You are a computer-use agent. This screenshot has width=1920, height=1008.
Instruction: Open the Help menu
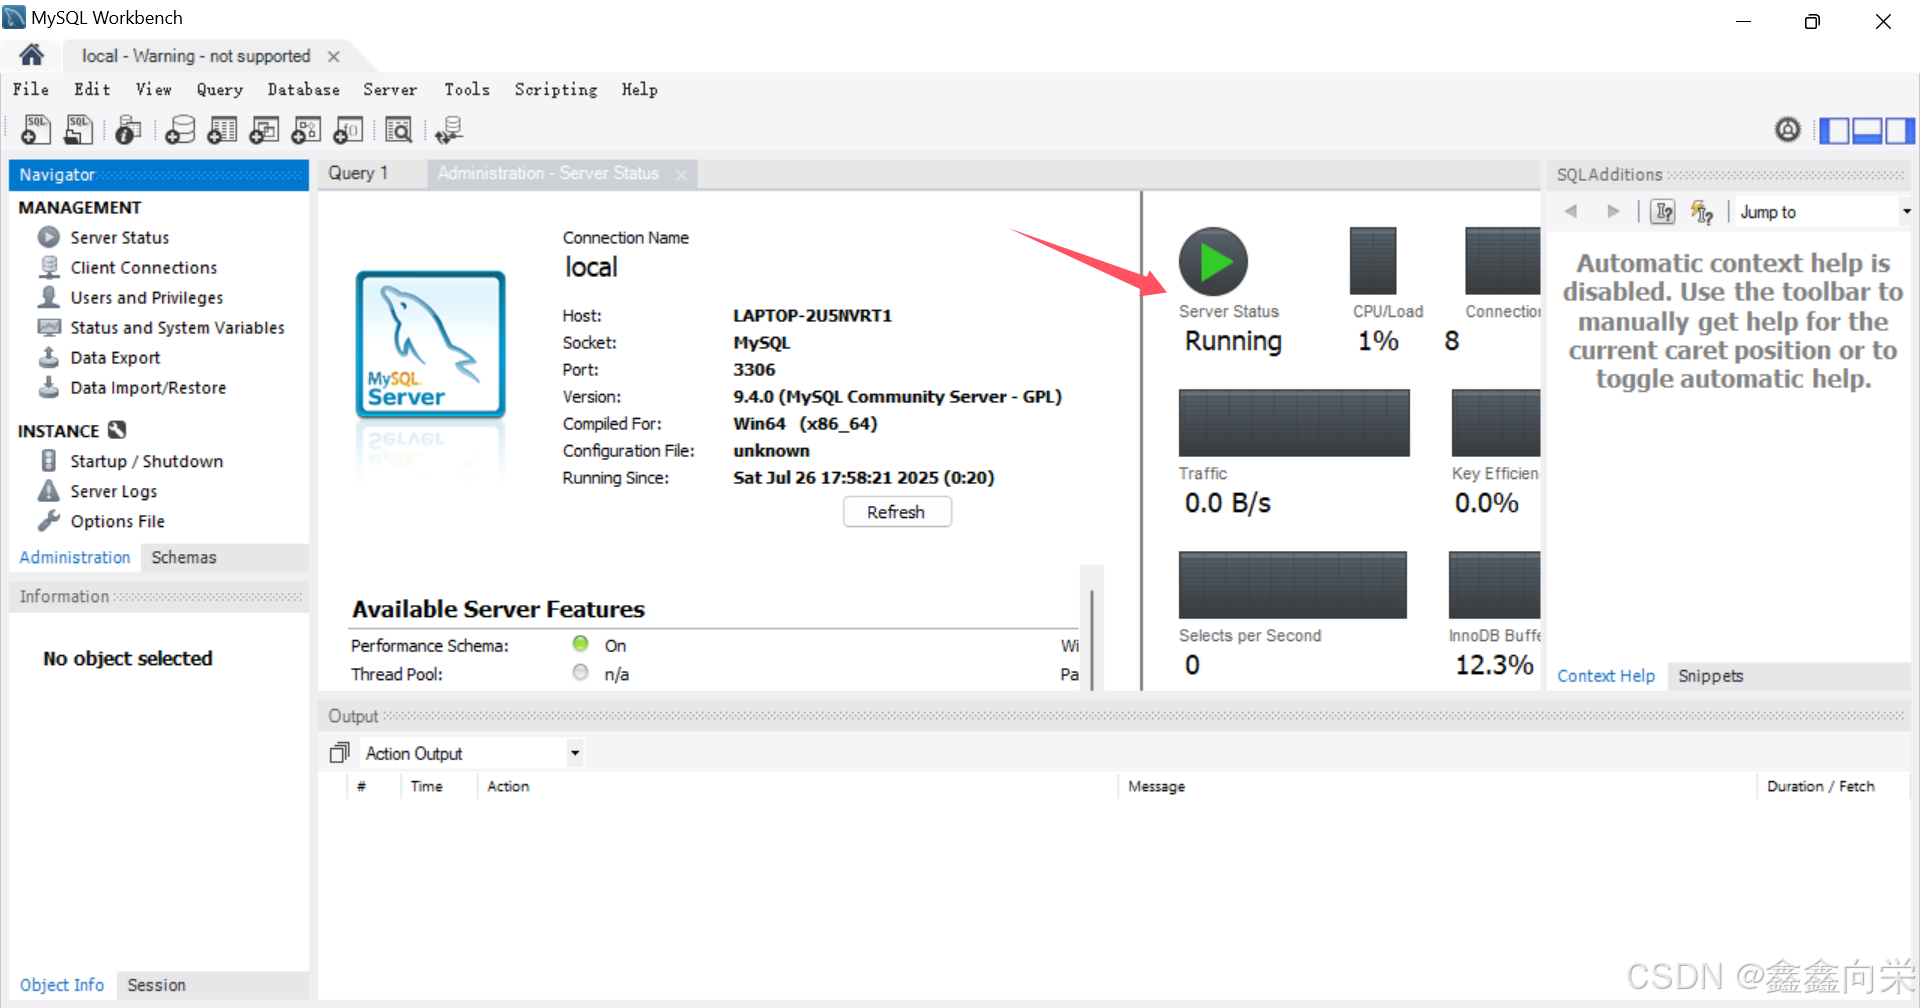click(x=640, y=89)
